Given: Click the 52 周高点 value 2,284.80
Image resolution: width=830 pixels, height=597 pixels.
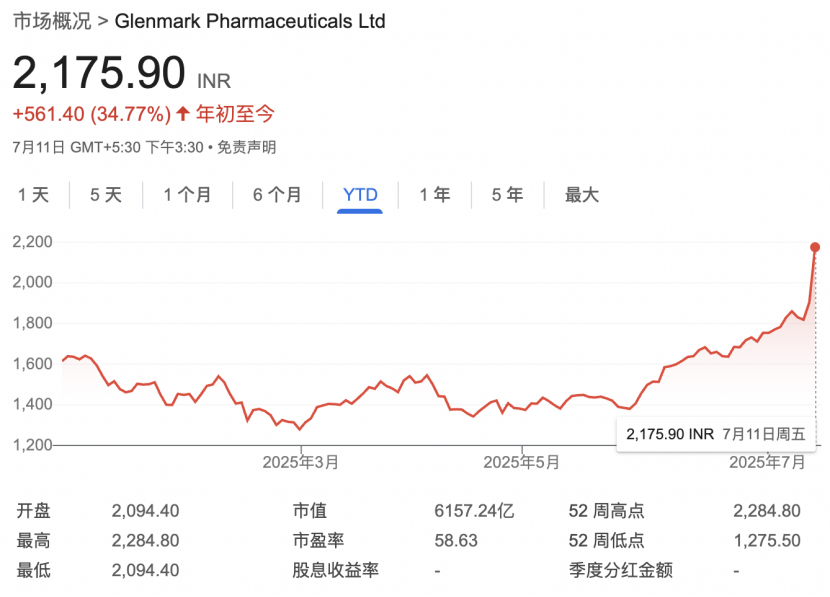Looking at the screenshot, I should (x=766, y=511).
